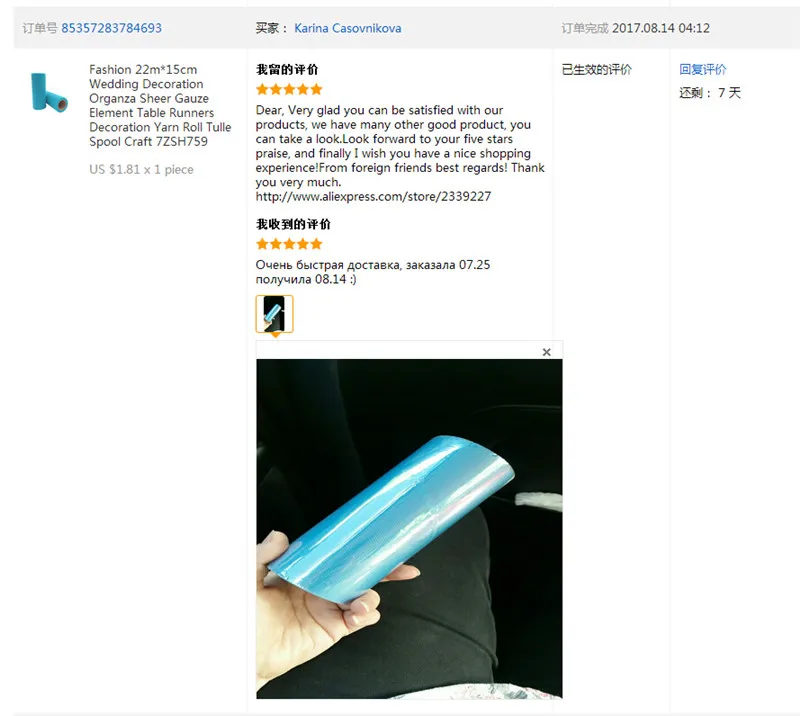Select the review photo thumbnail
Viewport: 800px width, 716px height.
pyautogui.click(x=274, y=314)
